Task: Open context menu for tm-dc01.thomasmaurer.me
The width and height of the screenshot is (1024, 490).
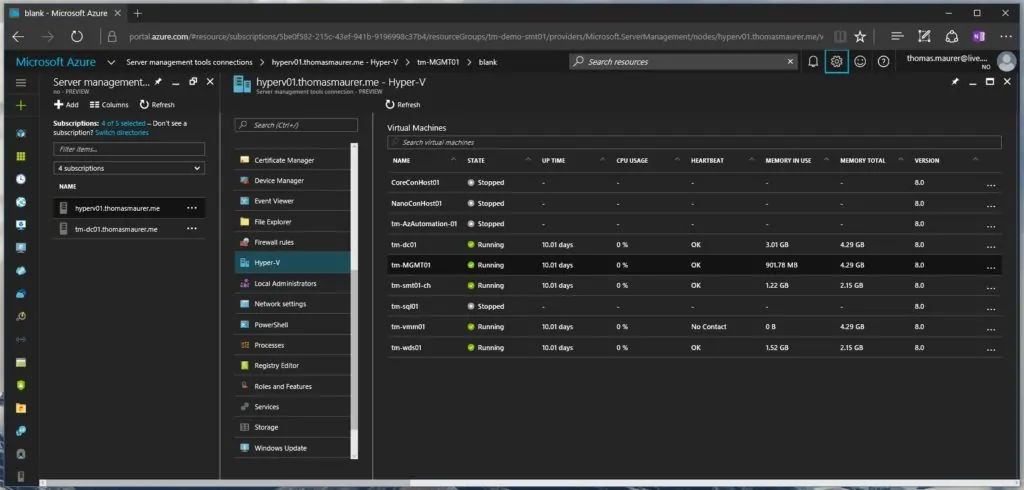Action: point(191,229)
